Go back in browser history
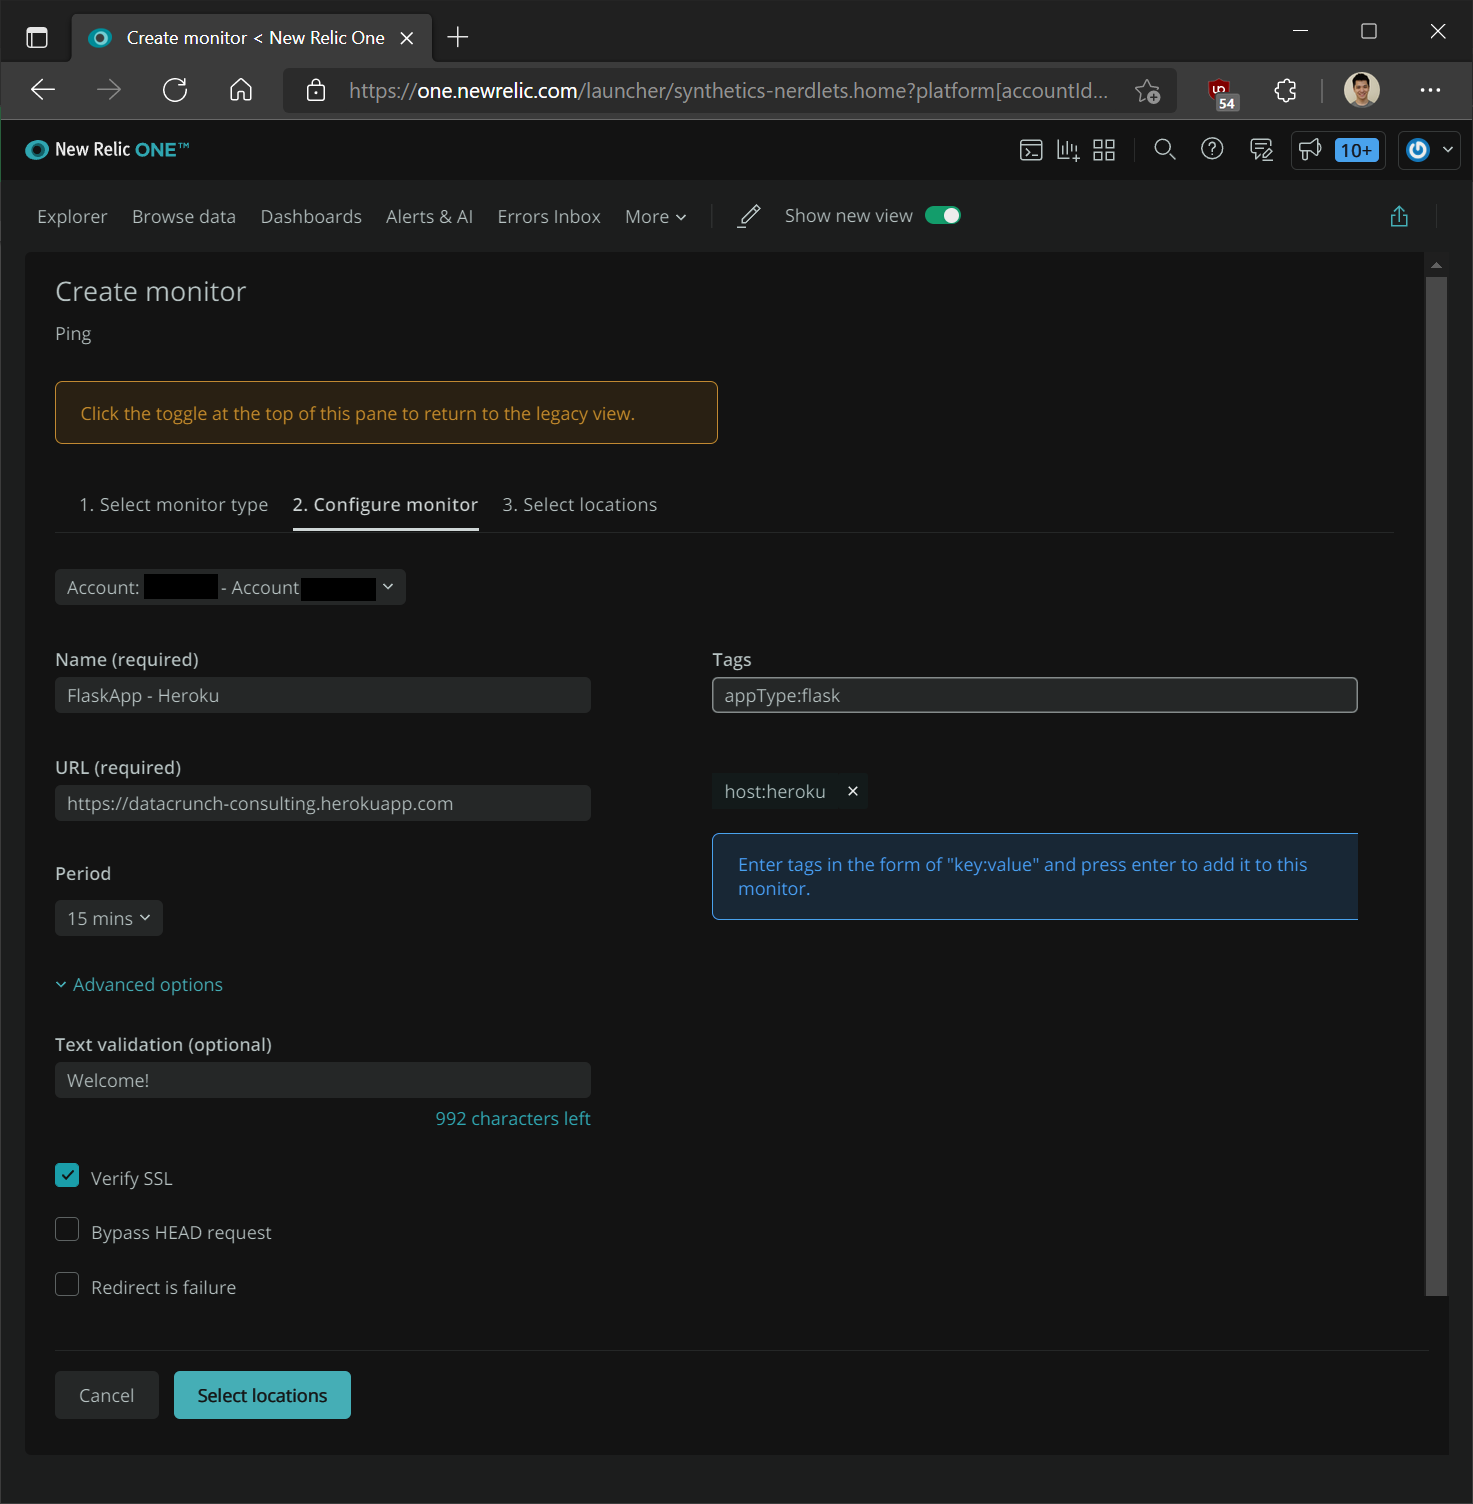The width and height of the screenshot is (1473, 1504). point(43,90)
